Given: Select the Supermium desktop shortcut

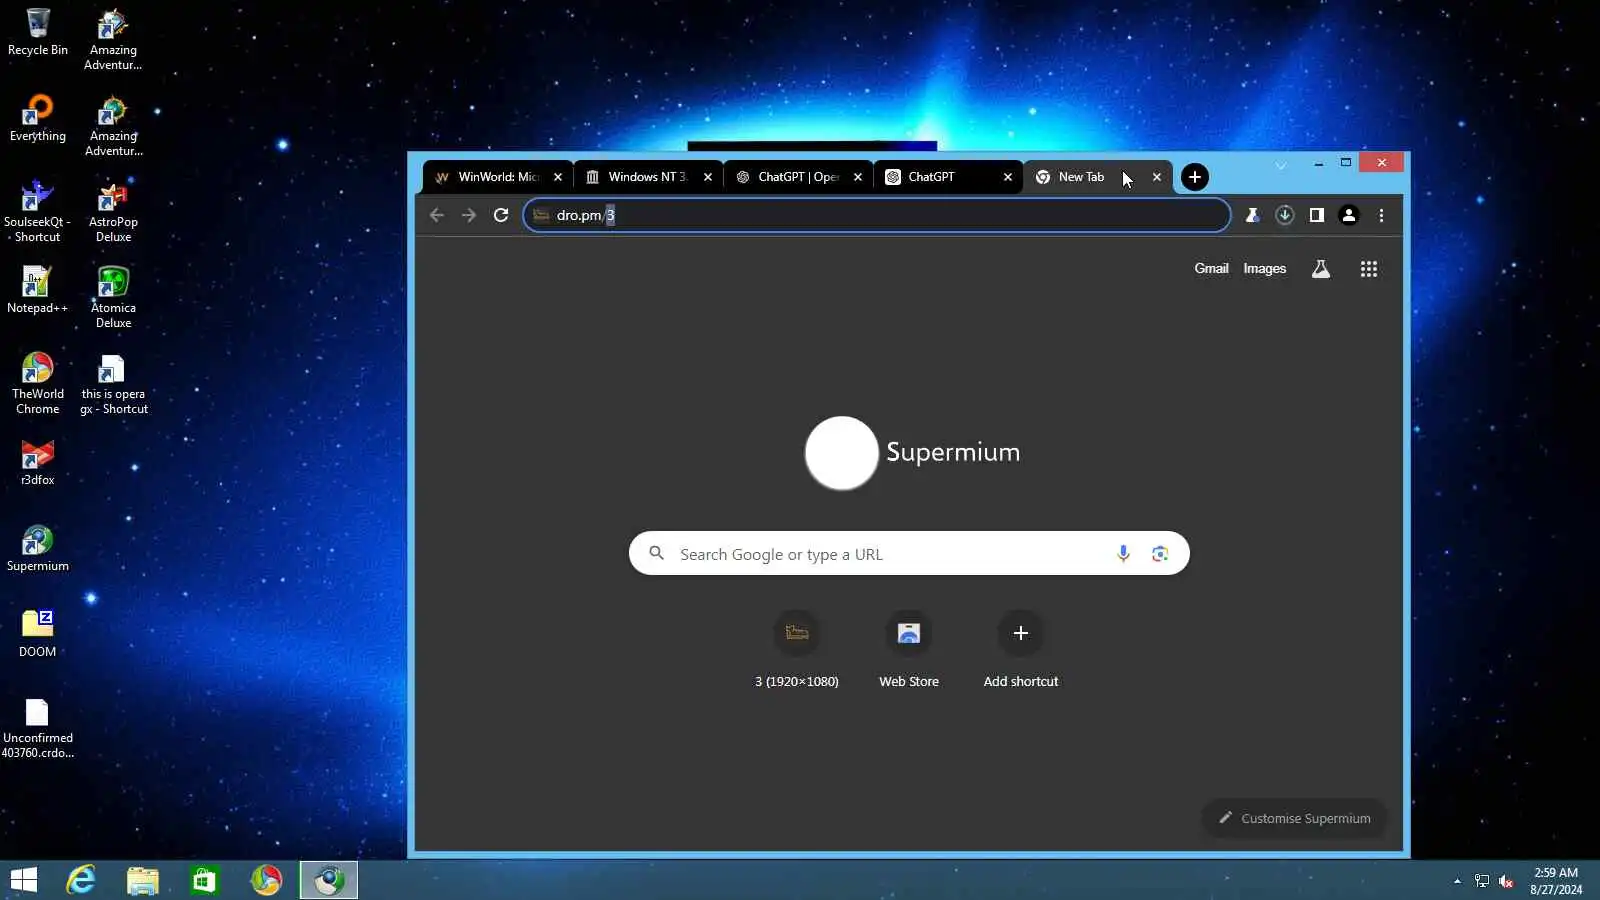Looking at the screenshot, I should pos(38,548).
